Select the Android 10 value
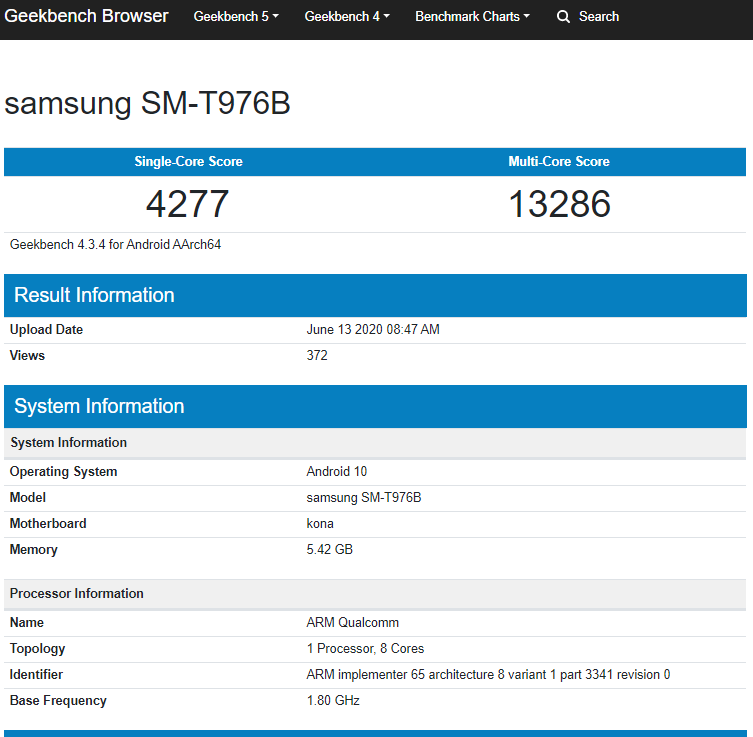The height and width of the screenshot is (737, 753). tap(337, 471)
